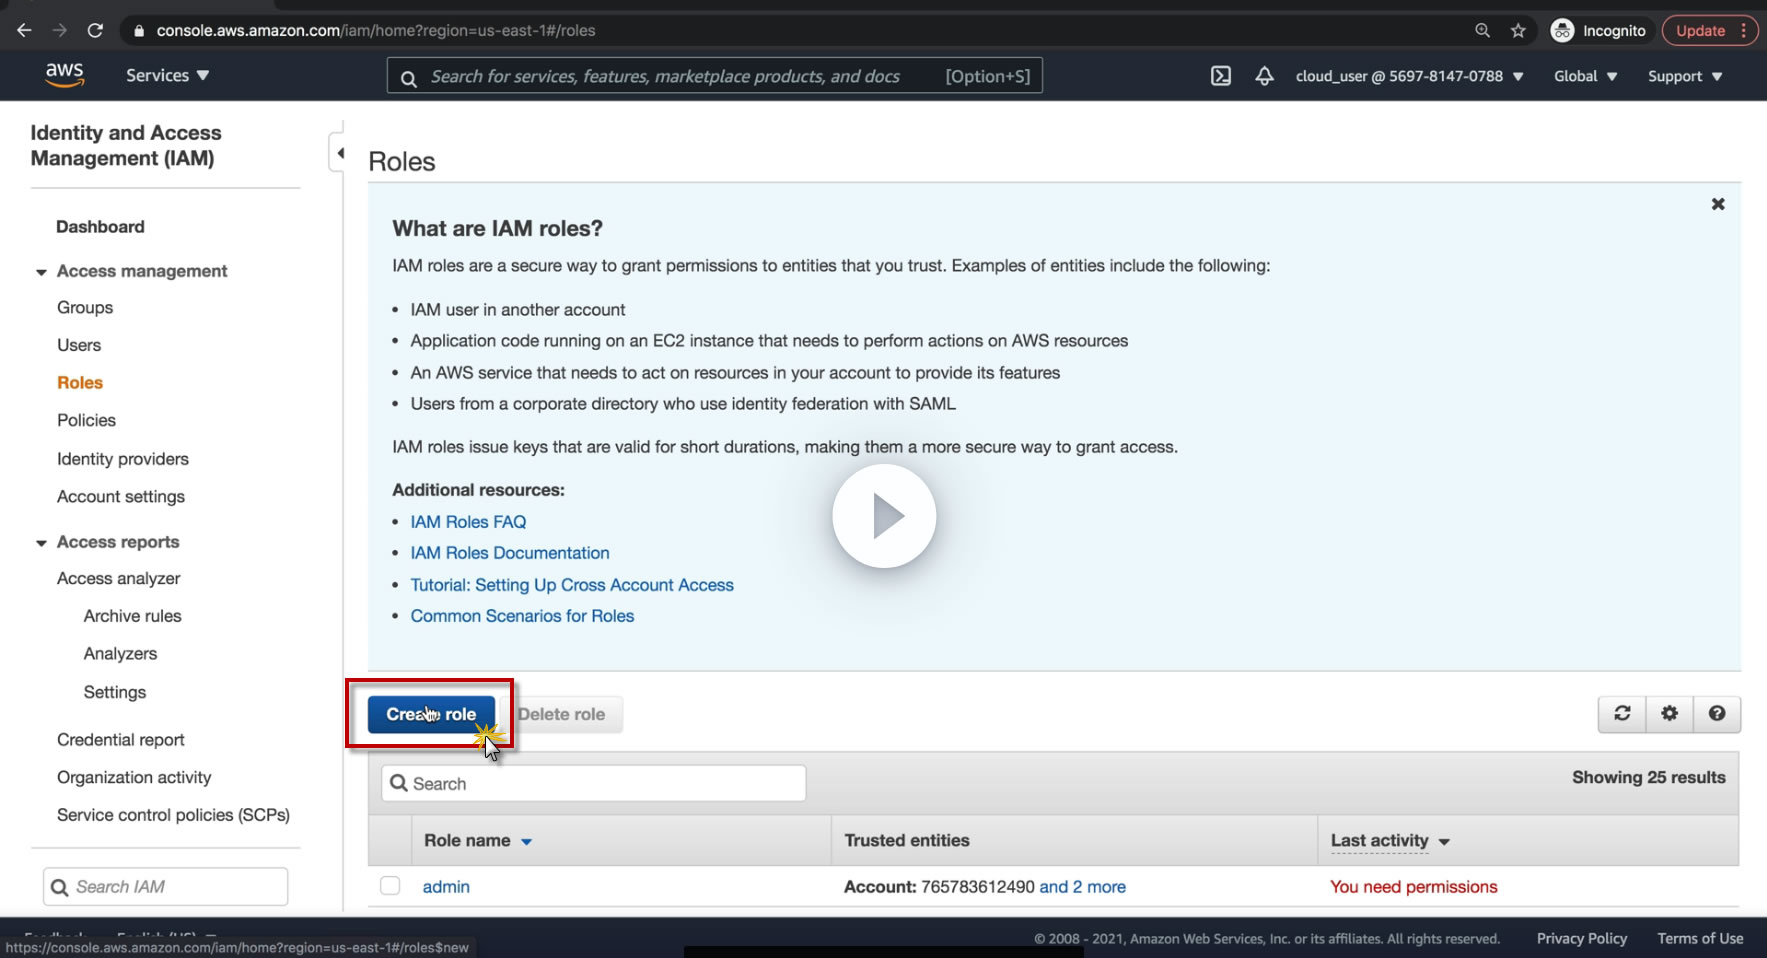Refresh the roles list

tap(1622, 713)
